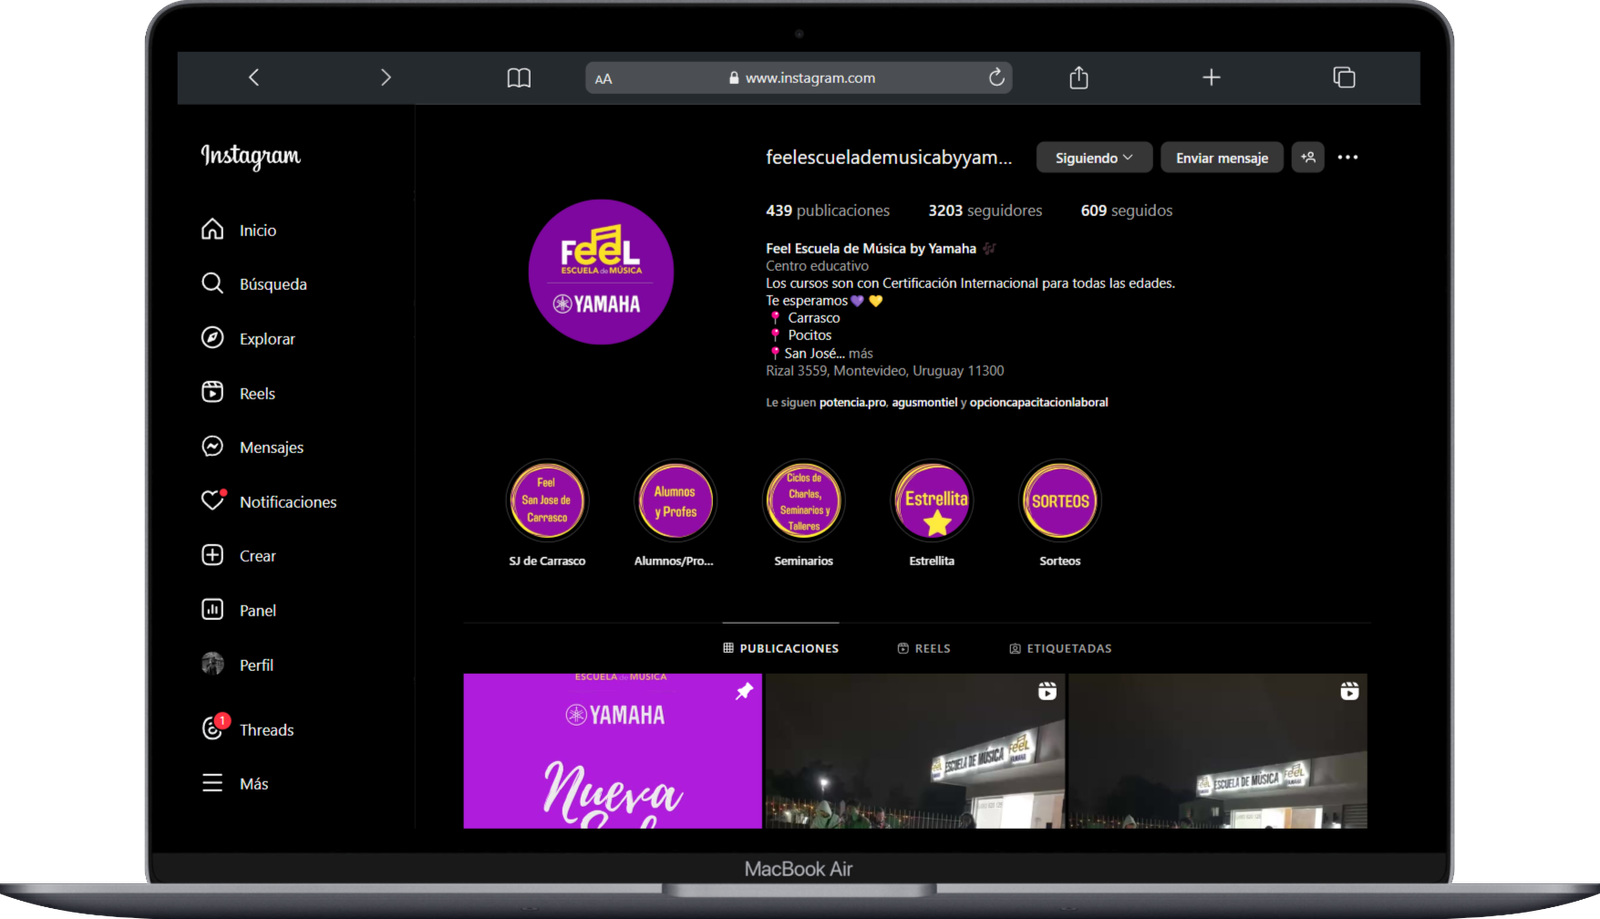Open the three-dot profile options

tap(1348, 157)
